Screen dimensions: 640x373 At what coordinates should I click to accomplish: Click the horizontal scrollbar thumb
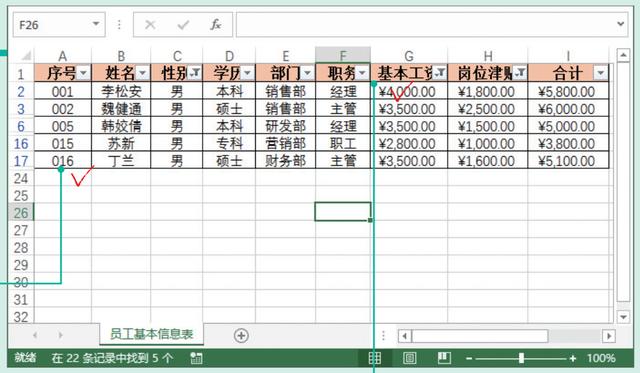click(x=480, y=336)
